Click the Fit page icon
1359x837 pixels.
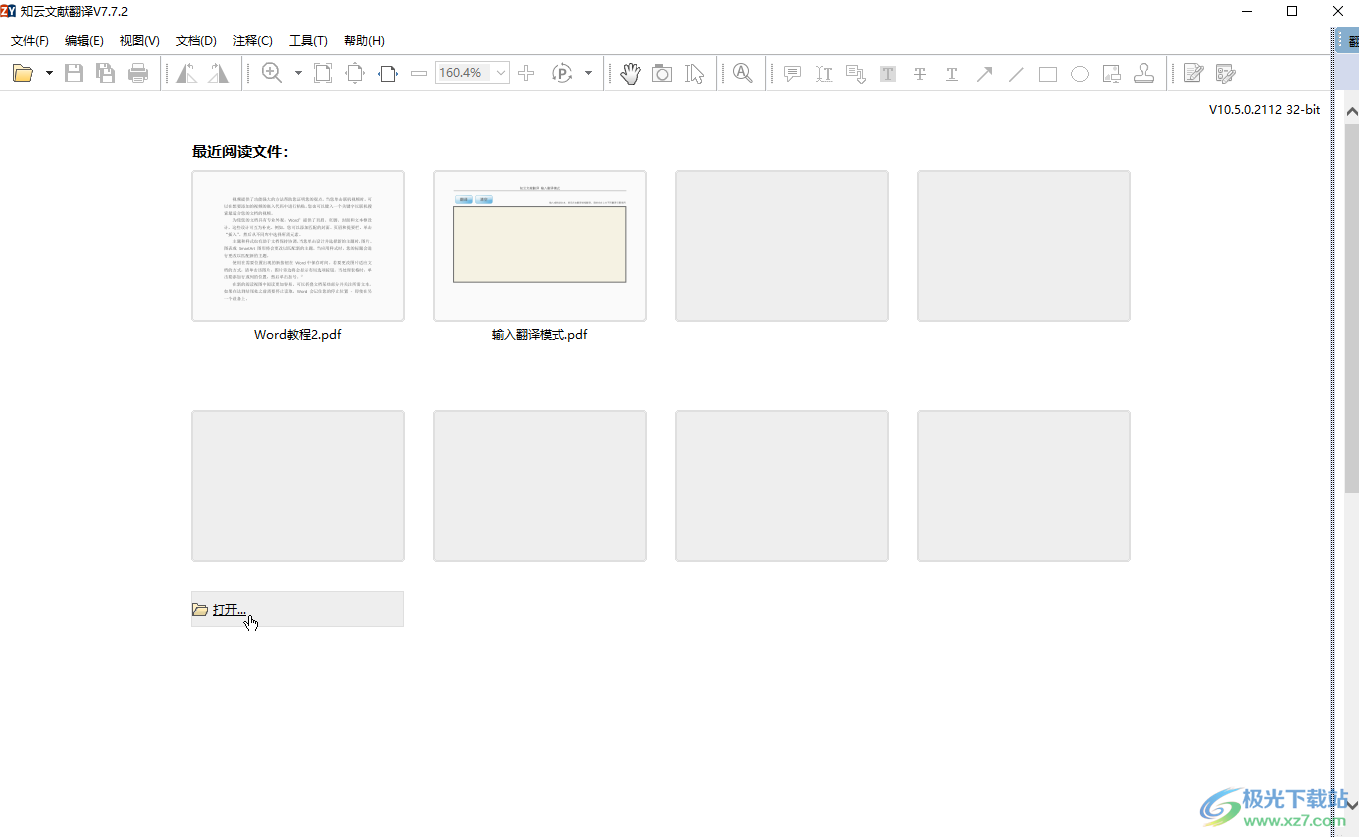tap(355, 73)
